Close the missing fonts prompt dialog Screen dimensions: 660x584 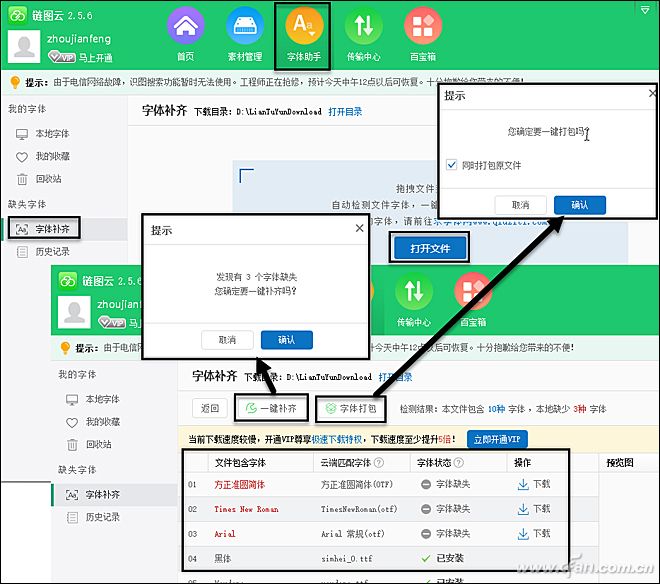pyautogui.click(x=359, y=228)
